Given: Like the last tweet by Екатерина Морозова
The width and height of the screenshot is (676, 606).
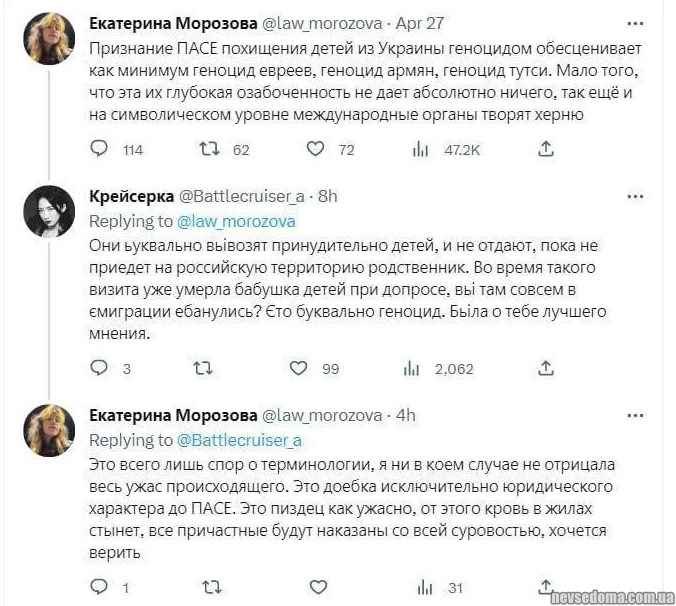Looking at the screenshot, I should pos(316,586).
